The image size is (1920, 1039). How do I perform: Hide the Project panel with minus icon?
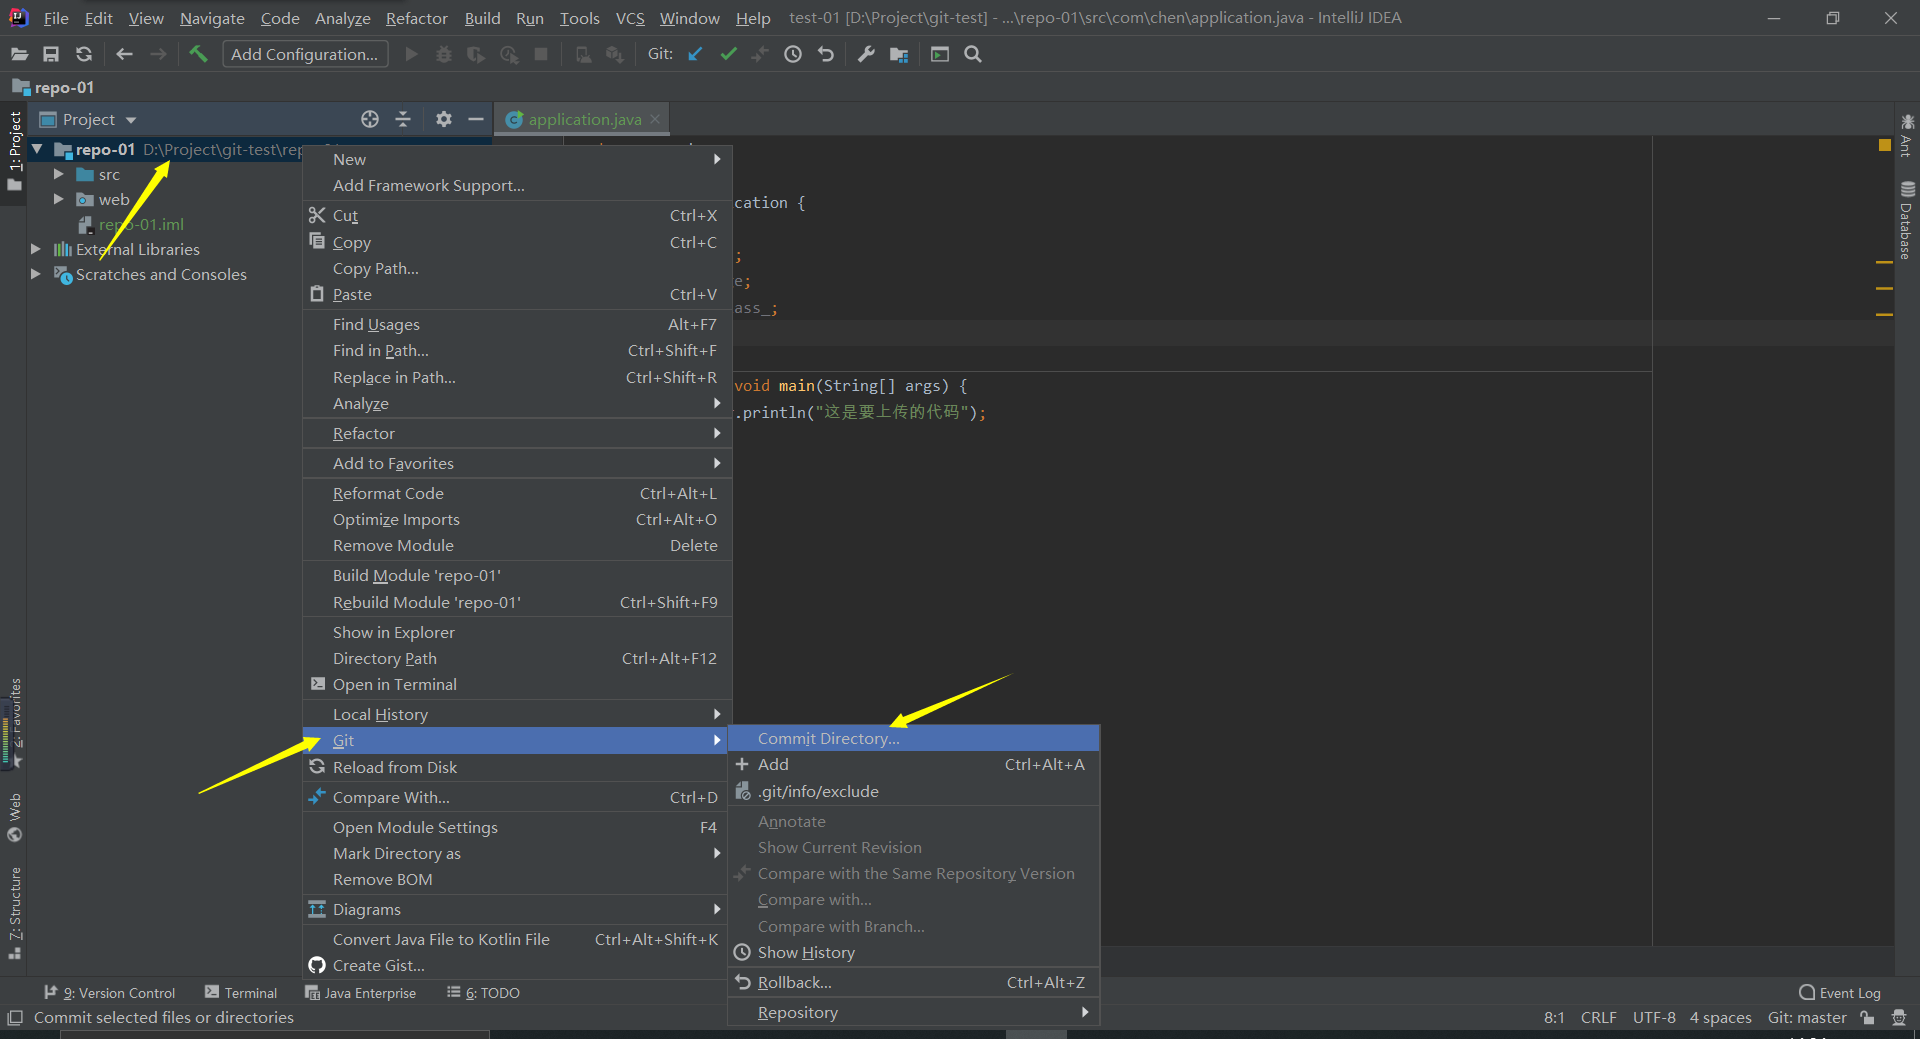click(x=476, y=119)
